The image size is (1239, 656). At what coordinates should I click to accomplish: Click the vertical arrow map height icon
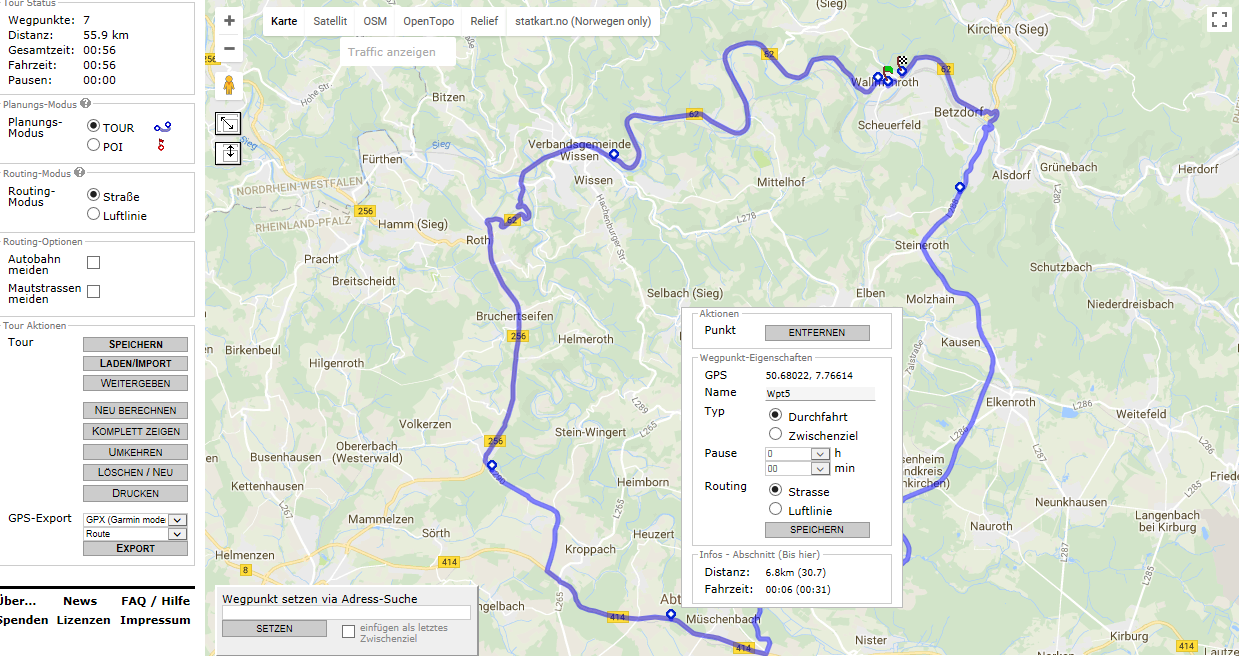click(229, 153)
